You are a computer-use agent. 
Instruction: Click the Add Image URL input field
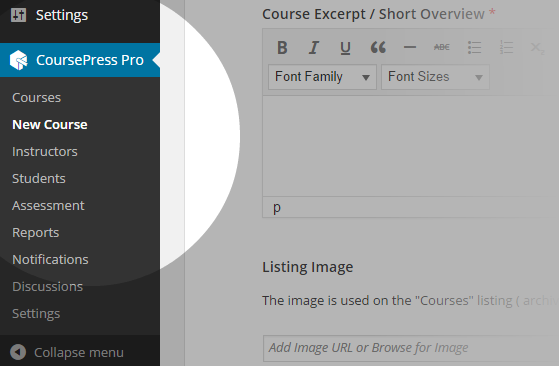click(x=411, y=348)
